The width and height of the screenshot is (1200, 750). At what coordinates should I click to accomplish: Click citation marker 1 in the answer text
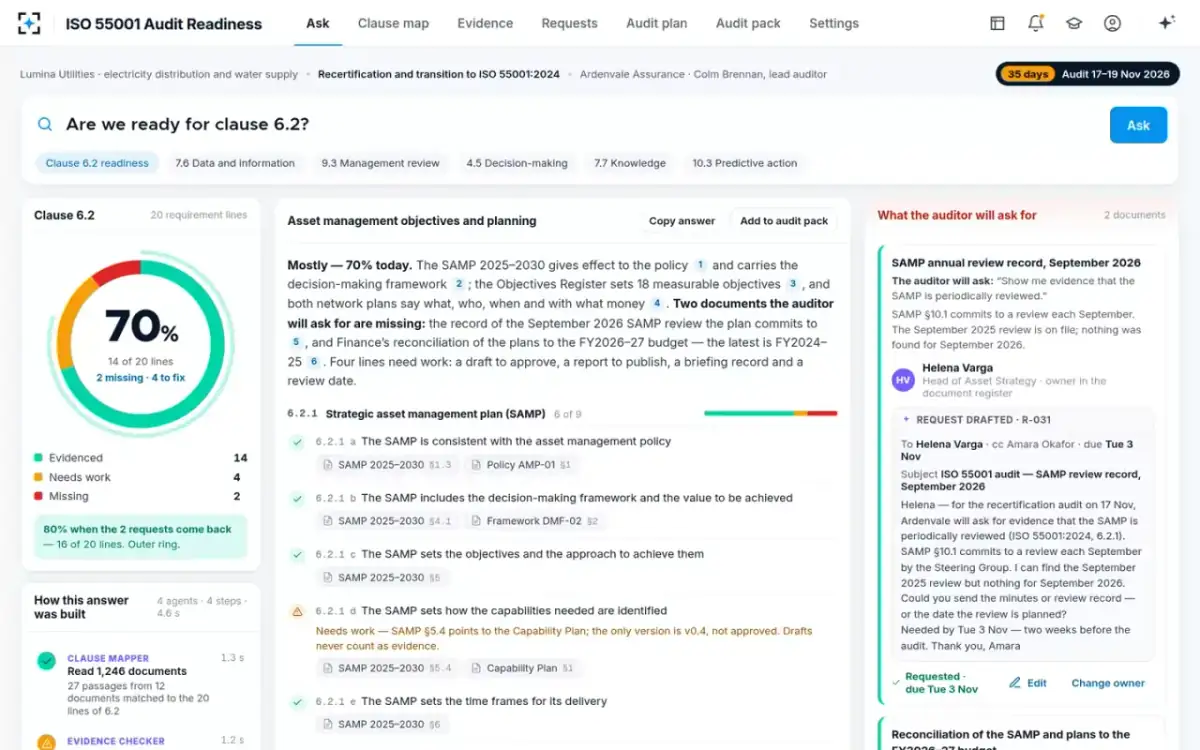[x=701, y=265]
